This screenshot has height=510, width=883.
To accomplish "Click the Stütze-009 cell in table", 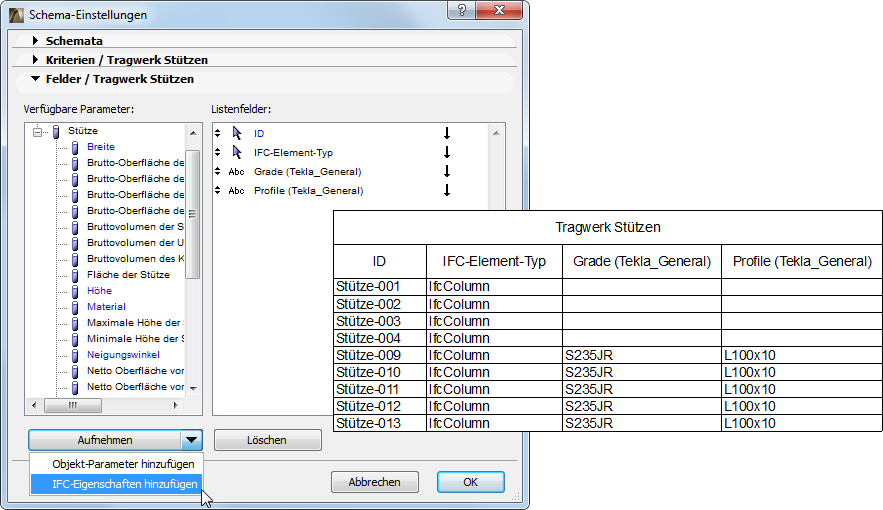I will point(380,355).
